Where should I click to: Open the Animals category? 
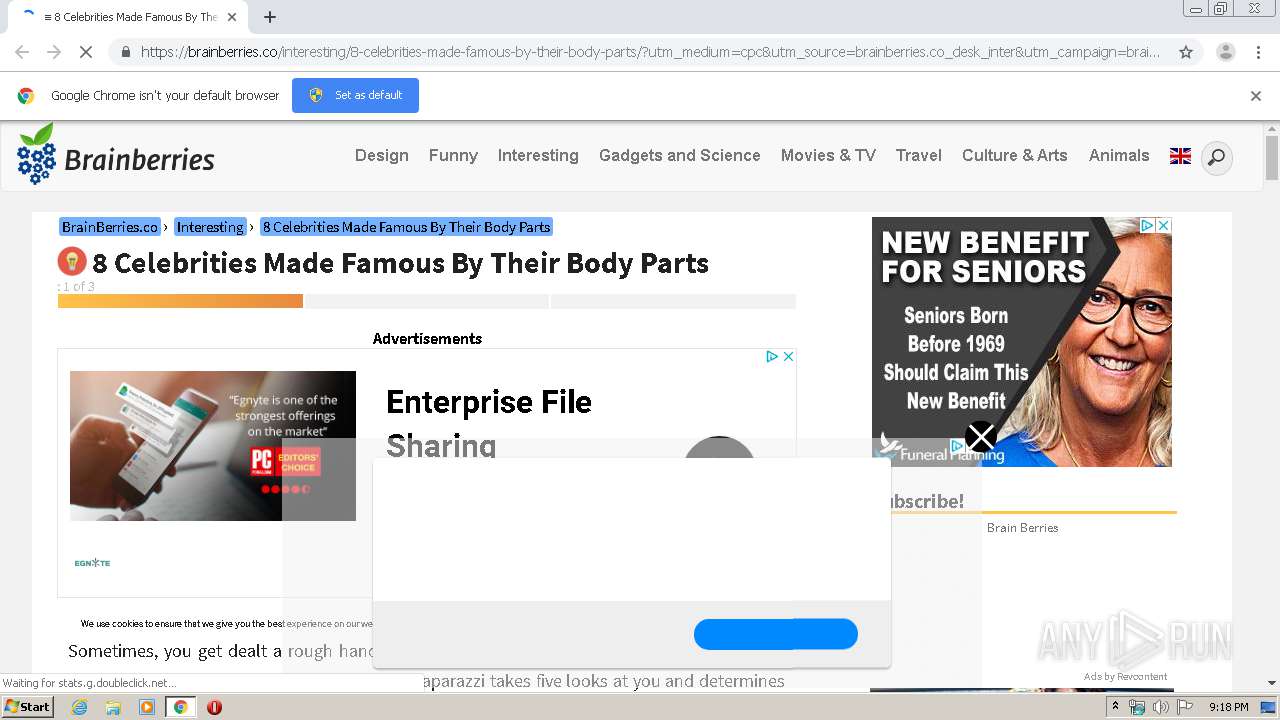point(1119,156)
